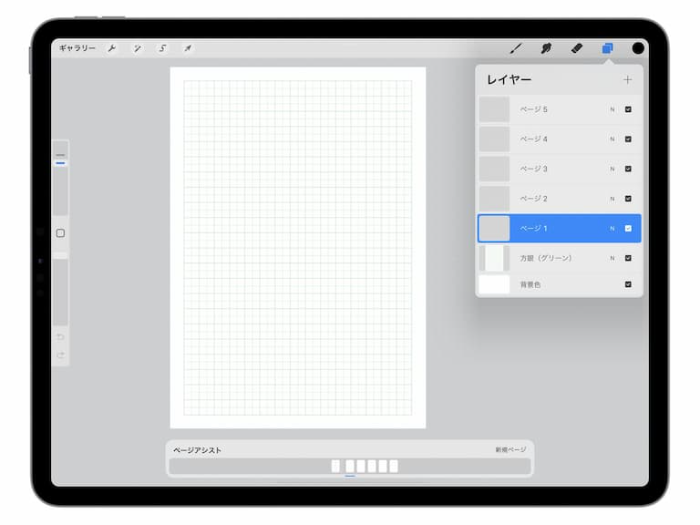
Task: Activate the Transform arrow tool
Action: [x=187, y=48]
